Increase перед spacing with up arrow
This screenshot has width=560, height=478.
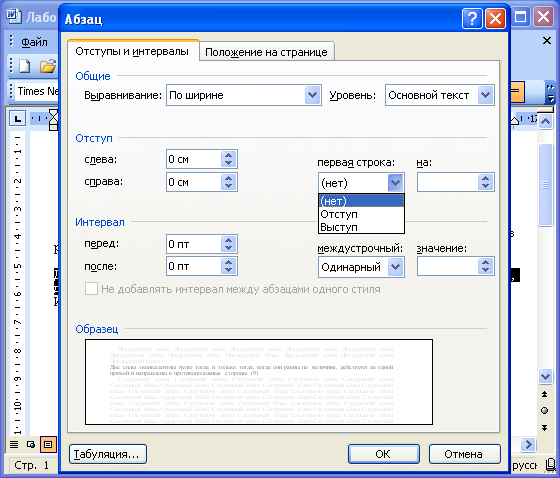point(229,240)
